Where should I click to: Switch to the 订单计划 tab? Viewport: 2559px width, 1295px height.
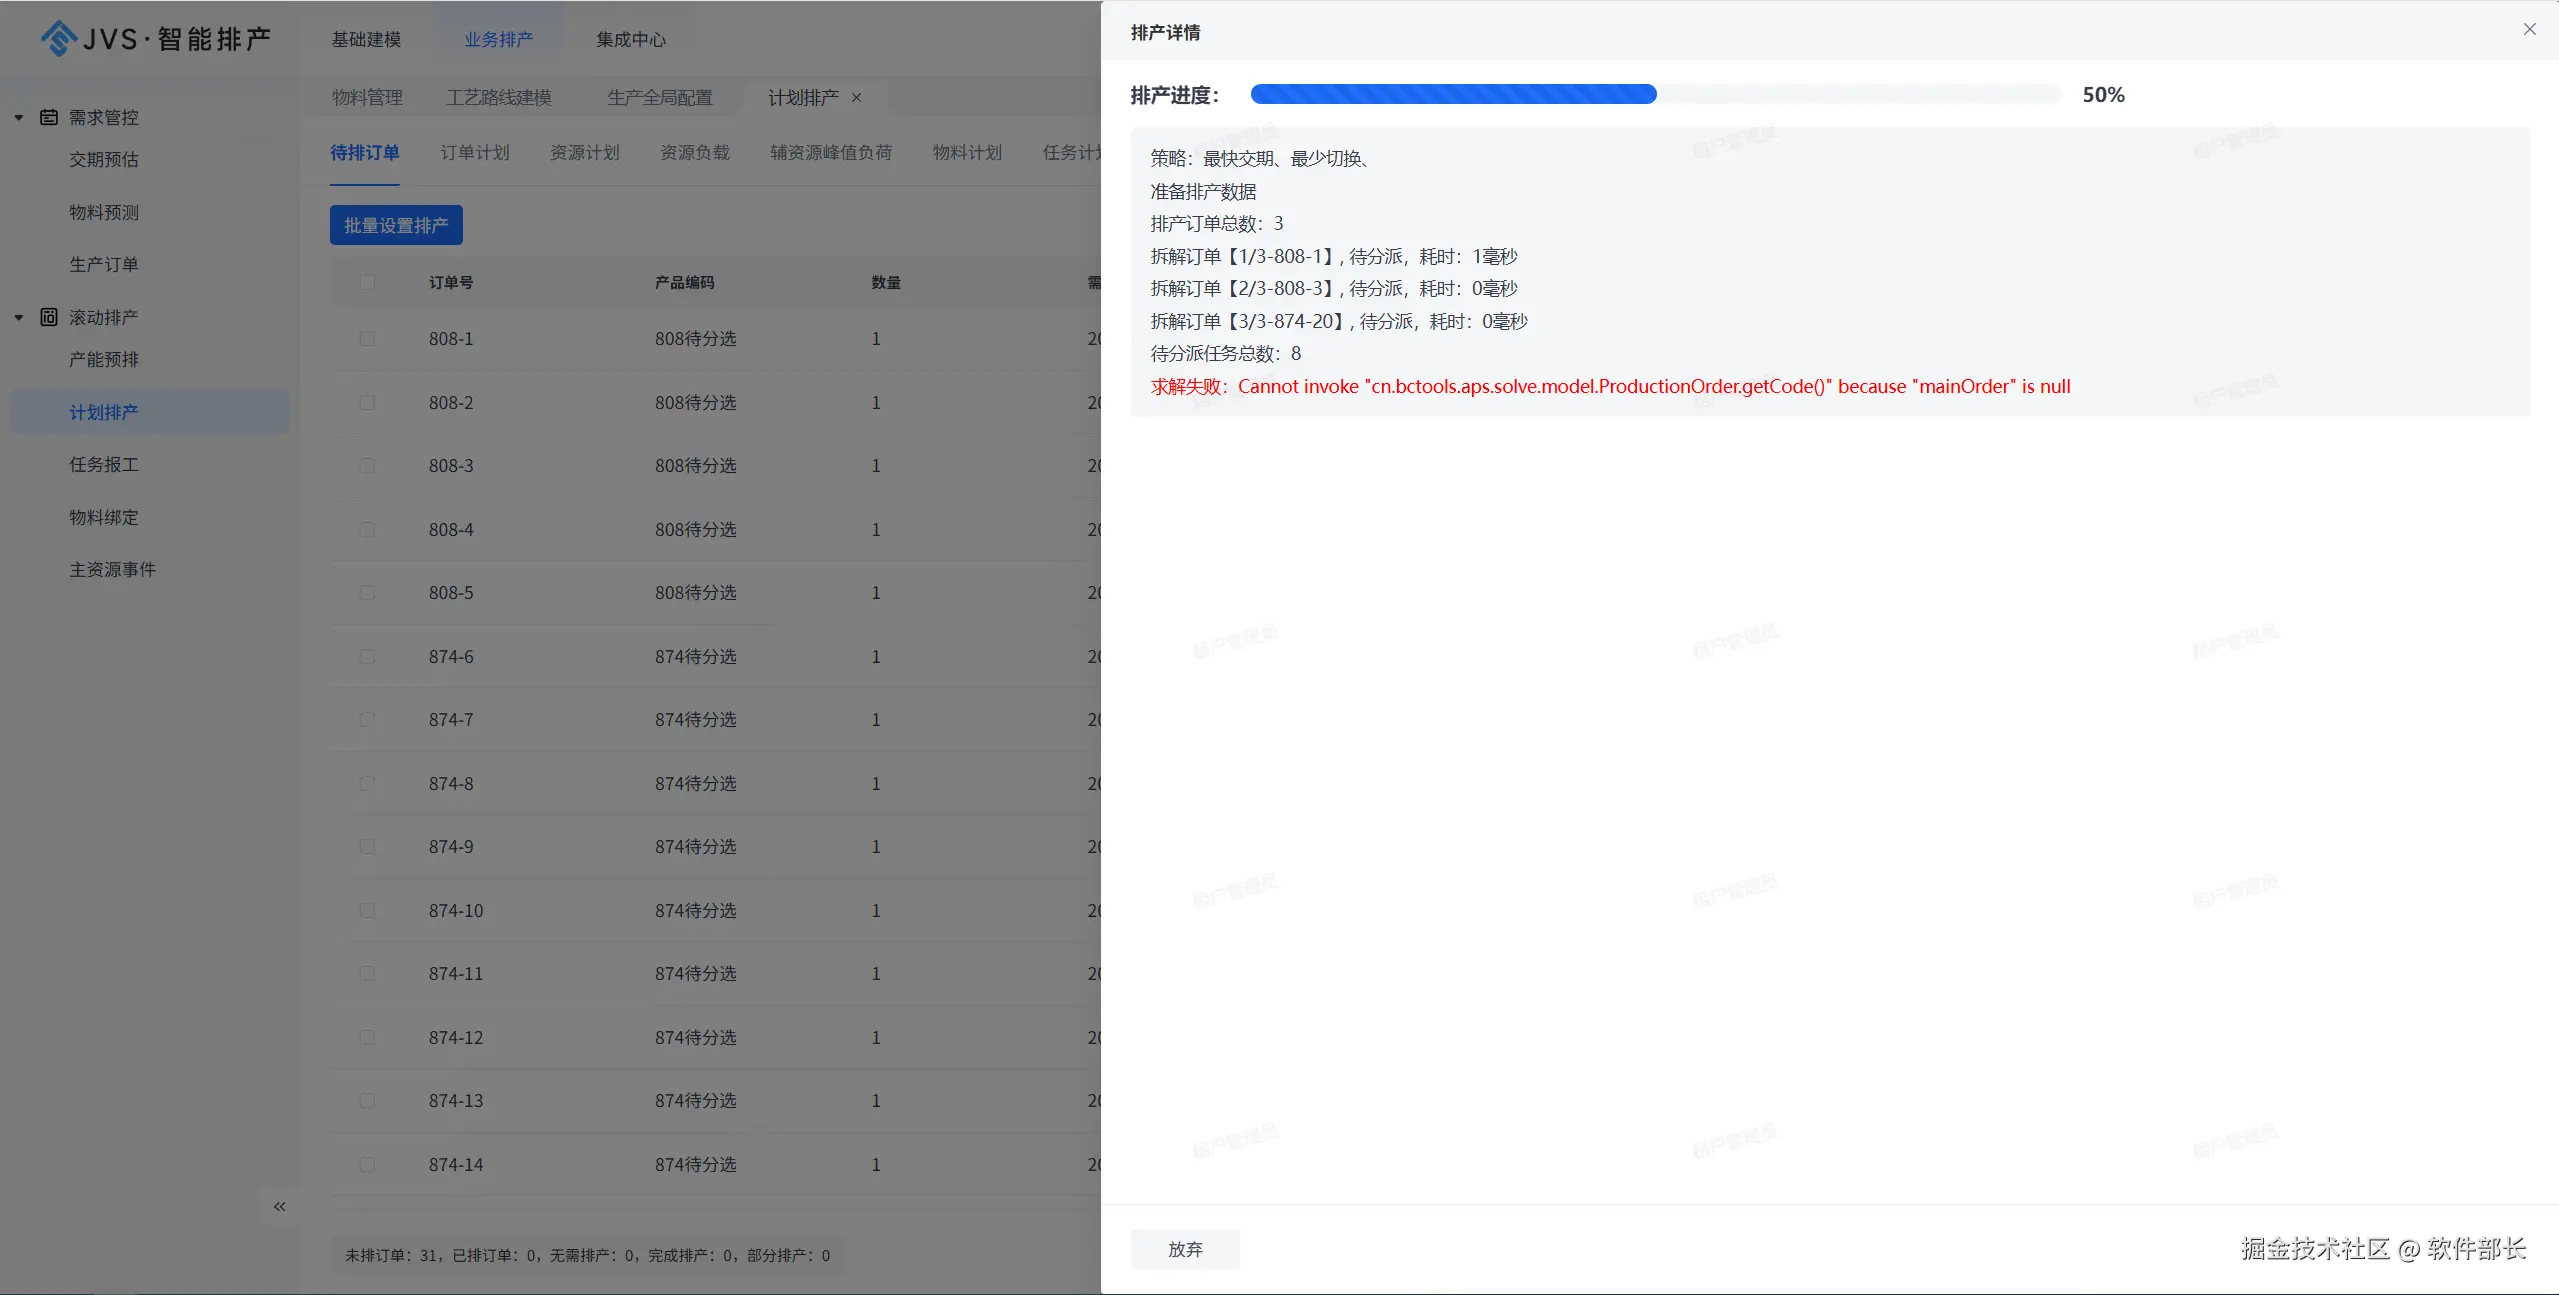pos(474,152)
